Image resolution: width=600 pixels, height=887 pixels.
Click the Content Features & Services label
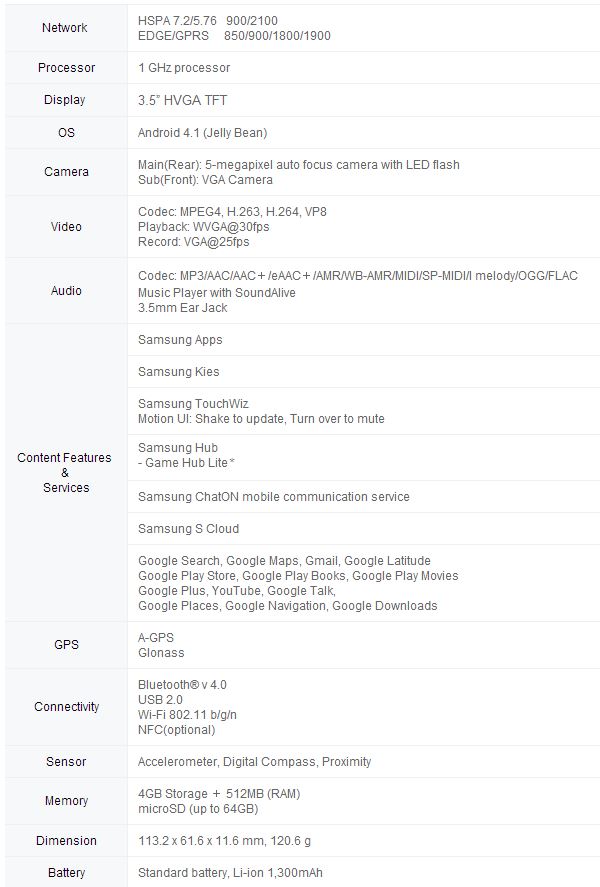click(65, 473)
